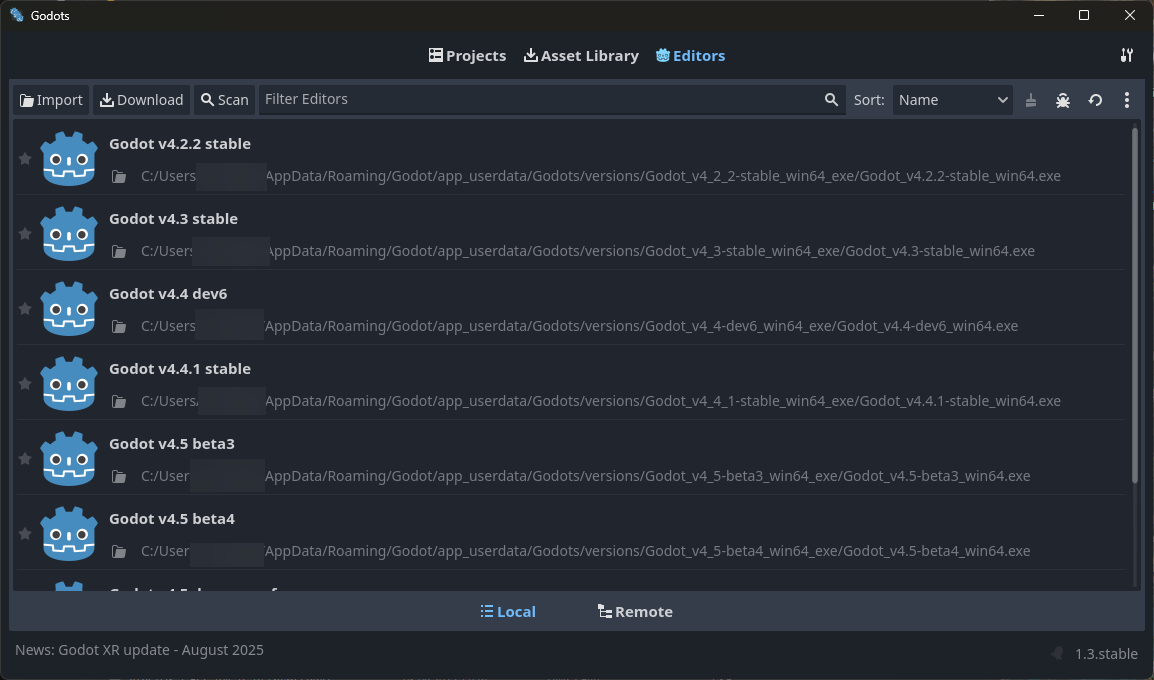
Task: Click into the Filter Editors field
Action: (540, 100)
